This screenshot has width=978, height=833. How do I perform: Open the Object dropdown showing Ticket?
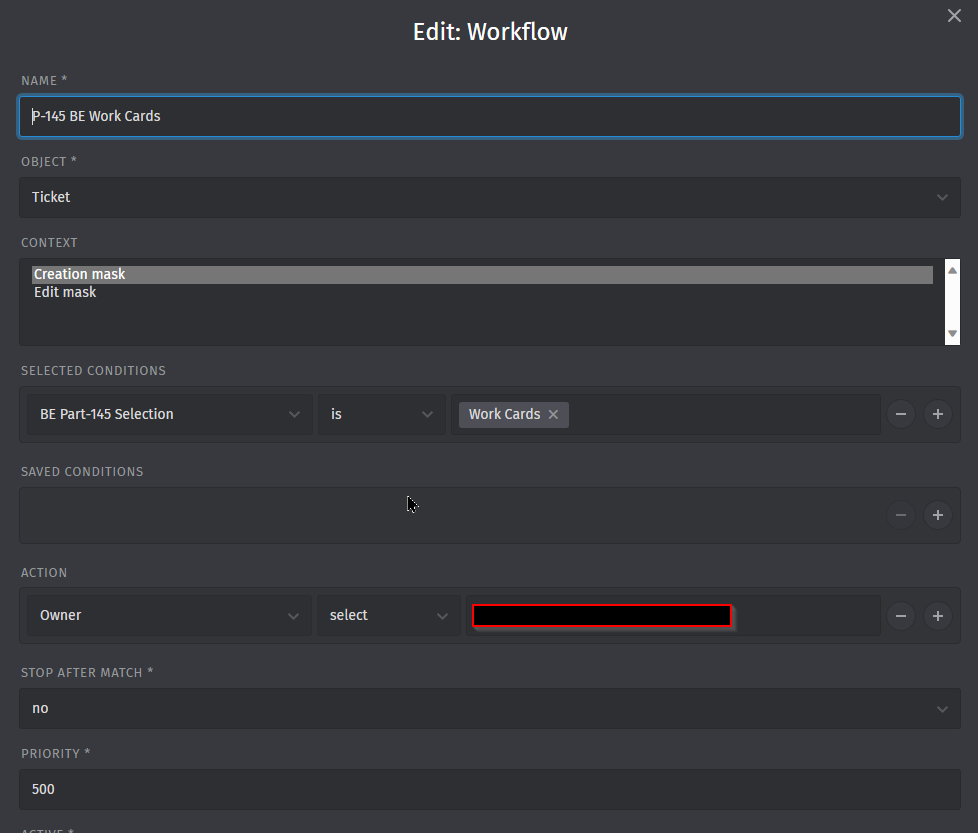coord(490,197)
